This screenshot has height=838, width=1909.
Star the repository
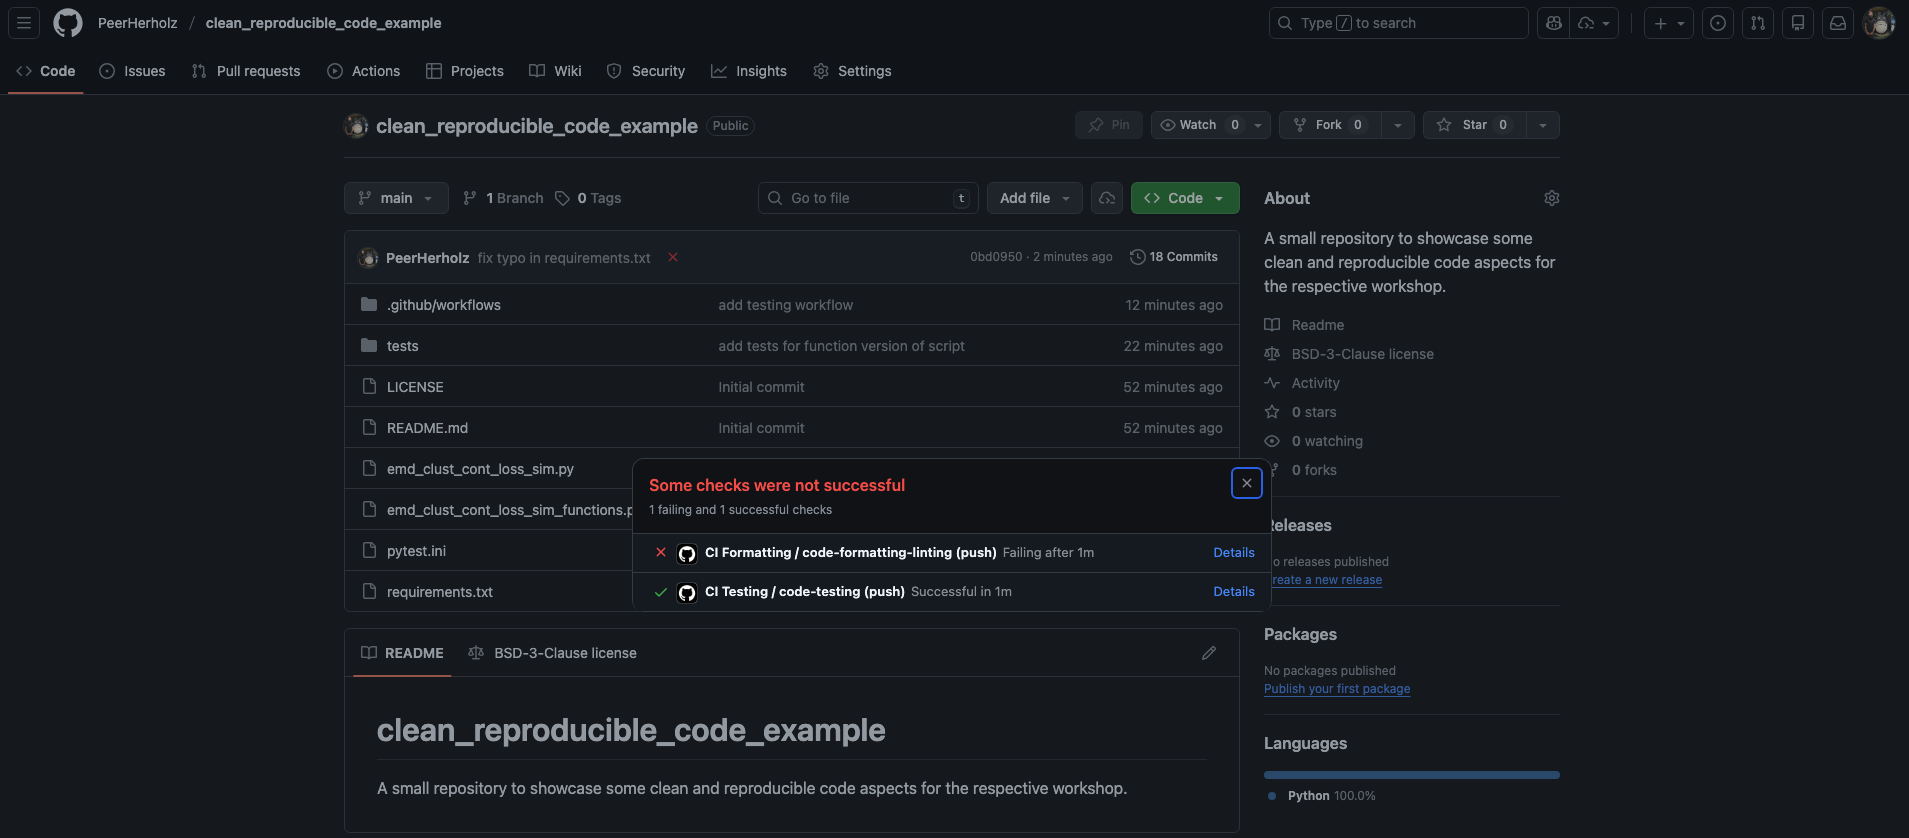click(x=1474, y=125)
